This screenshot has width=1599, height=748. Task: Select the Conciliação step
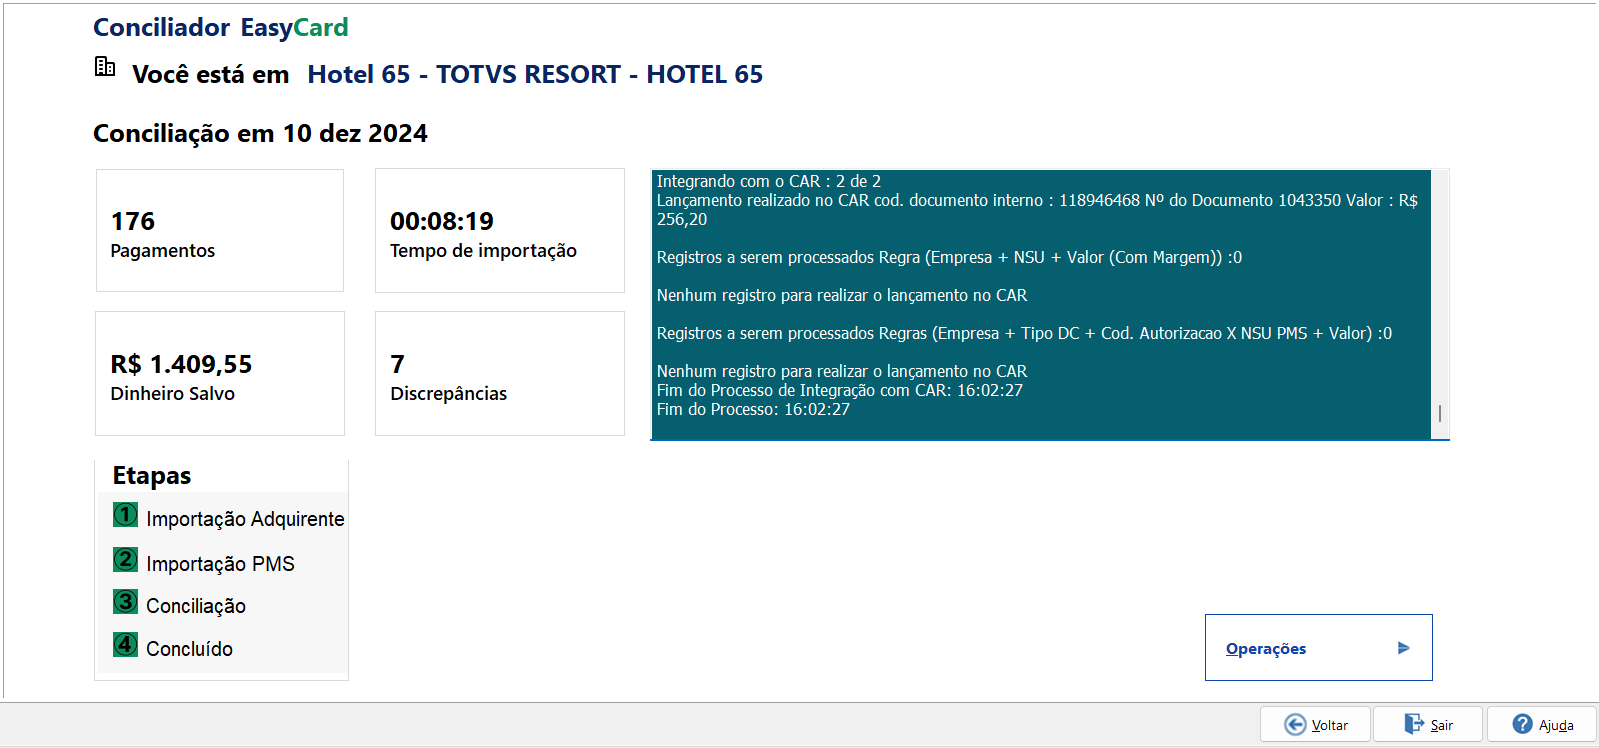pos(196,606)
